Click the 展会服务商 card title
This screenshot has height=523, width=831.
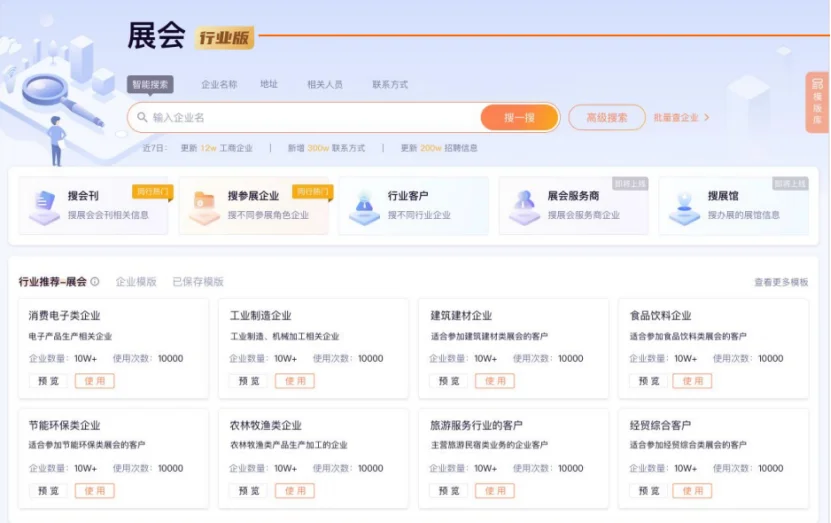pyautogui.click(x=573, y=196)
